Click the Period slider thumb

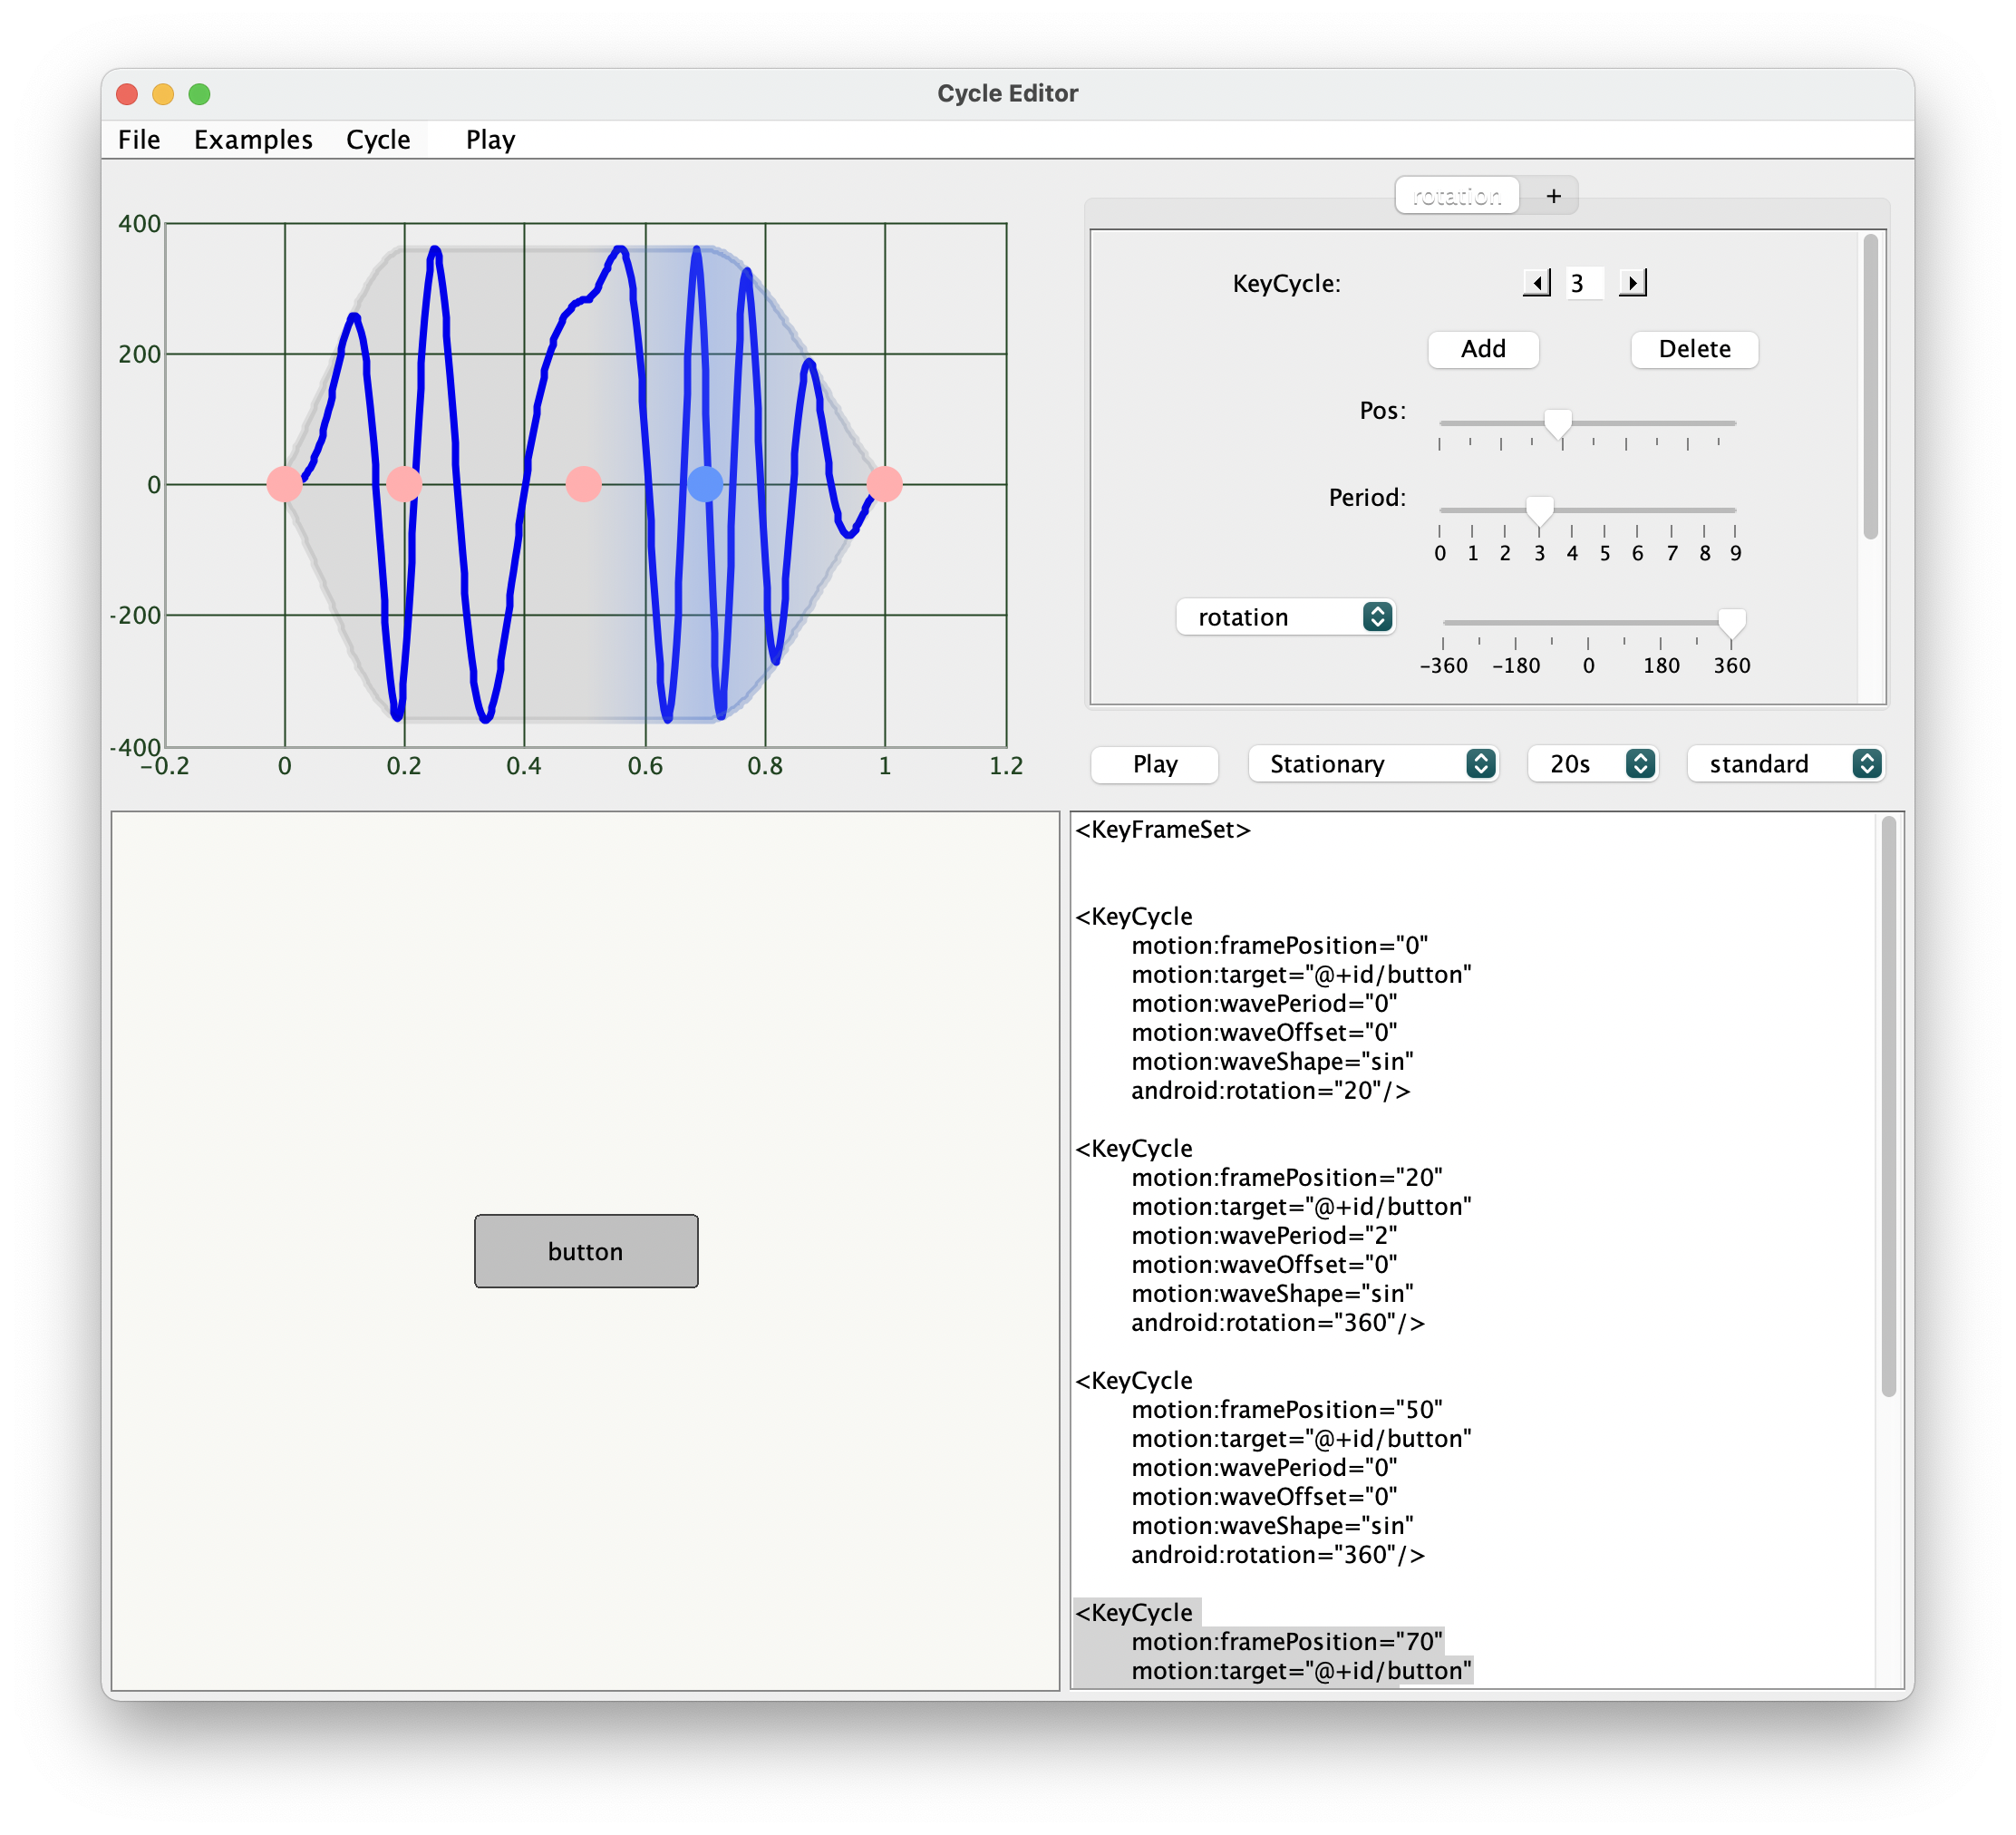(x=1539, y=511)
